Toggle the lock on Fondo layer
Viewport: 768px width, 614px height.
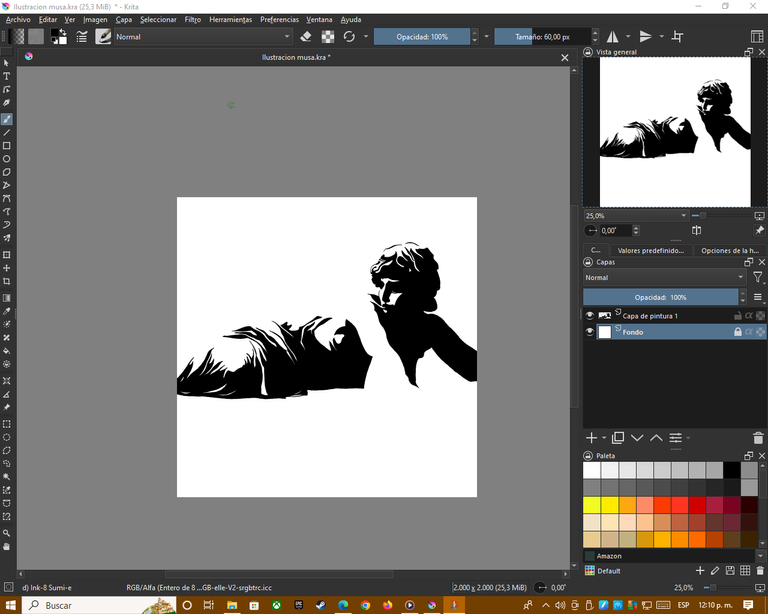(738, 332)
